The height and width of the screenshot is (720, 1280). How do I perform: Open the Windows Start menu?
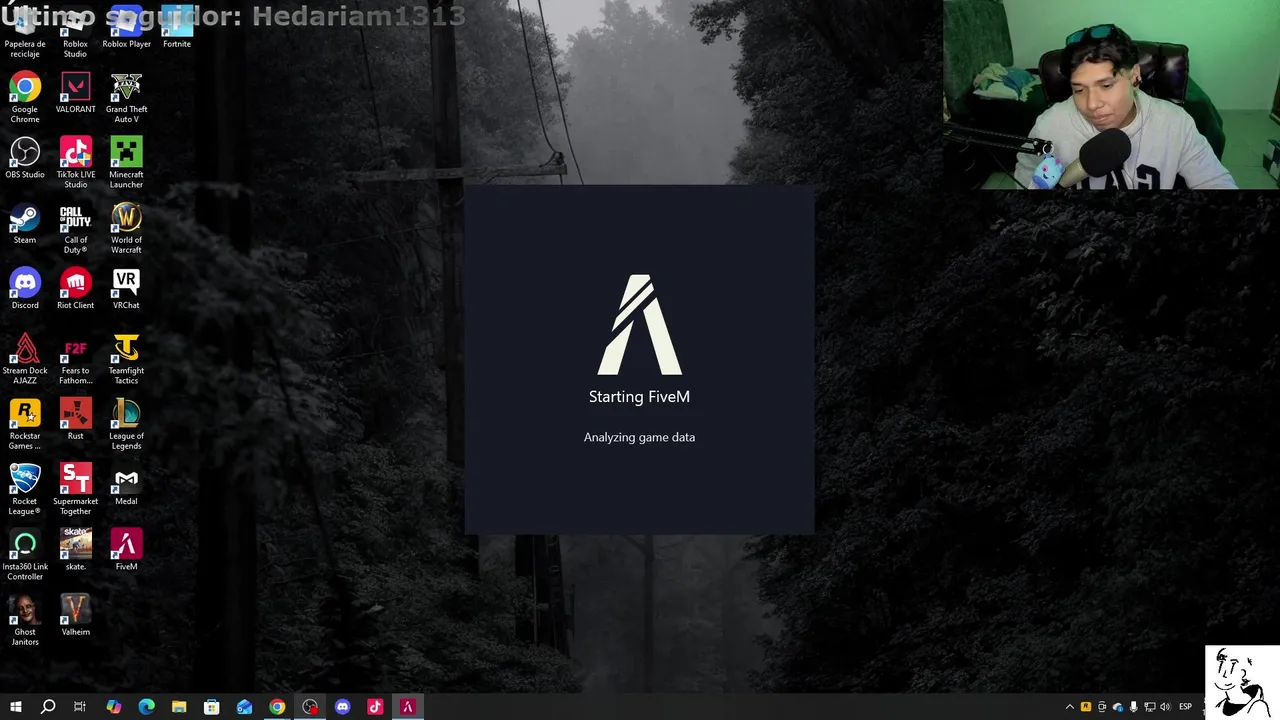click(15, 707)
